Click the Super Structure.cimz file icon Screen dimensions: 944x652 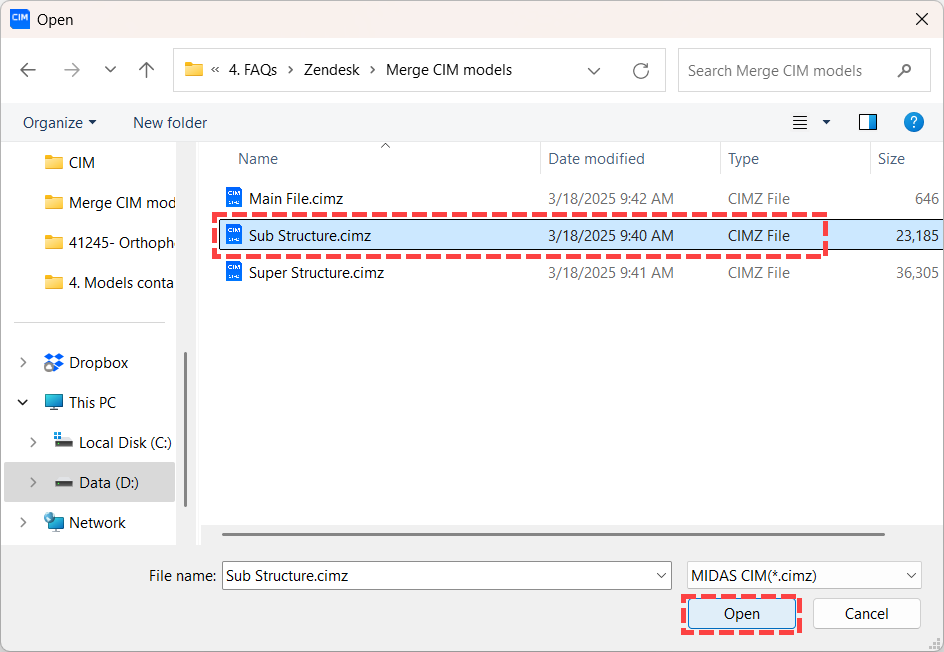(234, 272)
